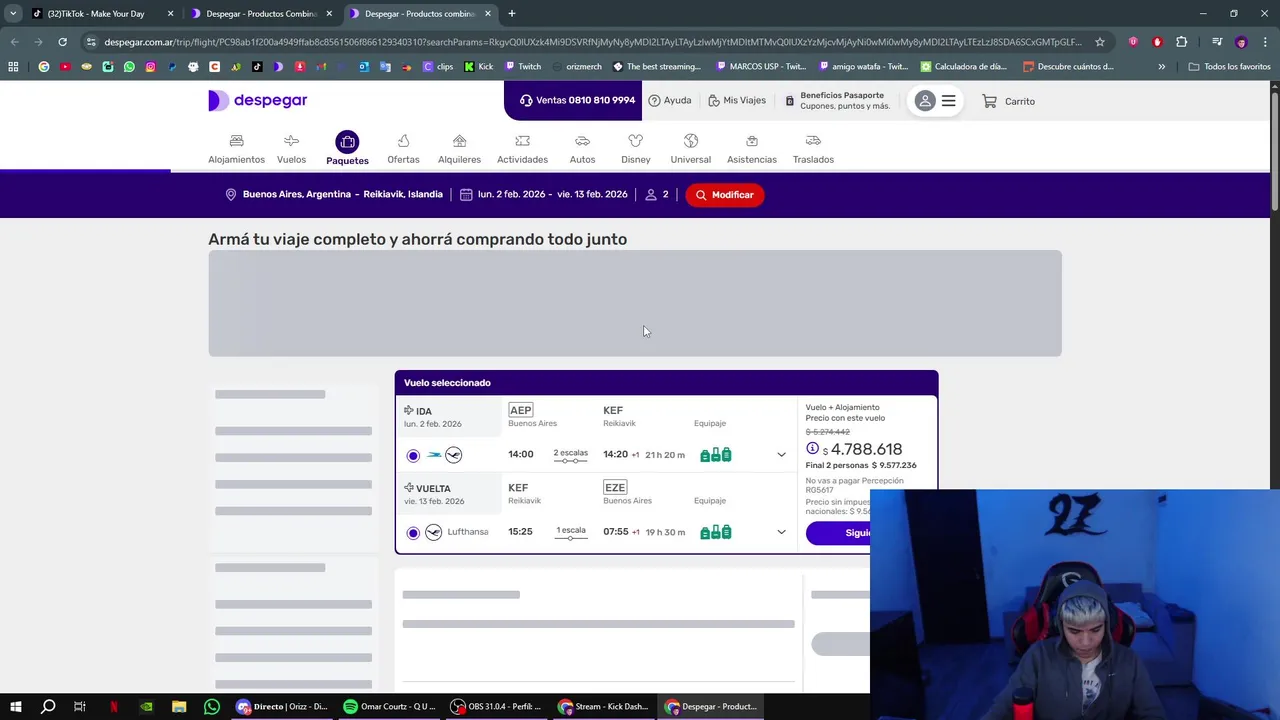Expand the VUELTA flight details chevron
Viewport: 1280px width, 720px height.
(x=781, y=532)
